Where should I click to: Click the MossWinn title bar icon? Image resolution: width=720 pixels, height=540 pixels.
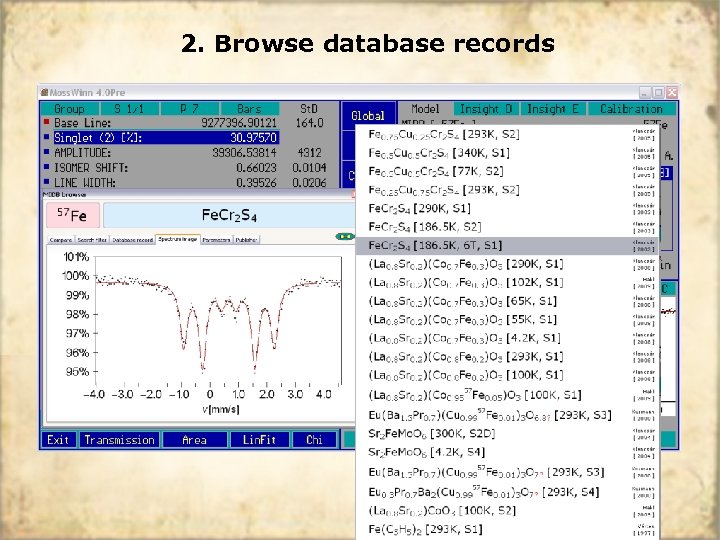point(45,92)
